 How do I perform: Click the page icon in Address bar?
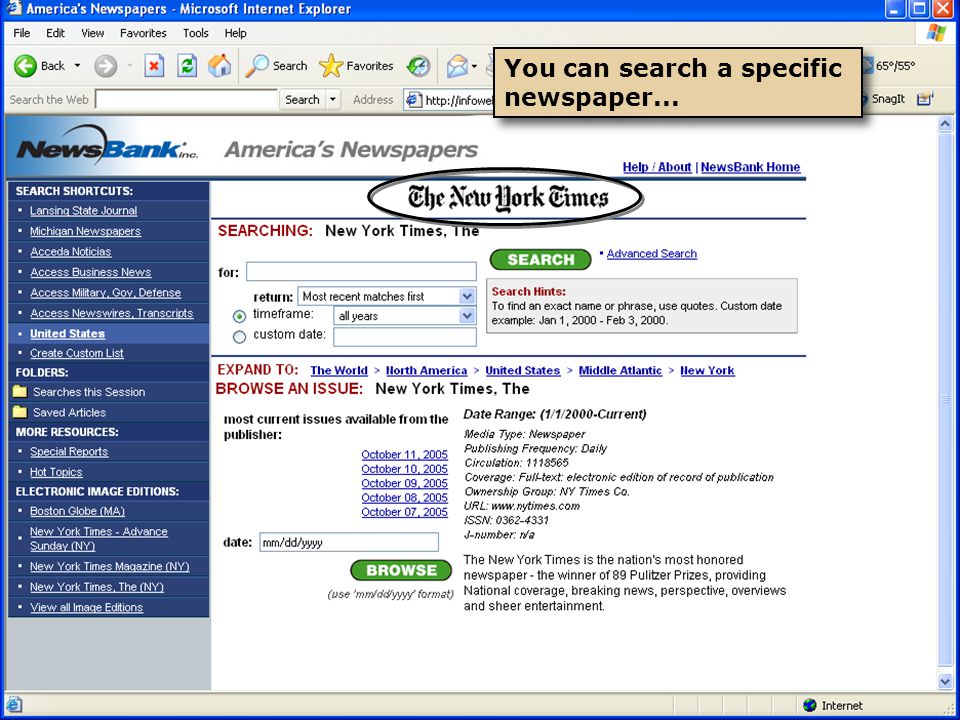[414, 100]
